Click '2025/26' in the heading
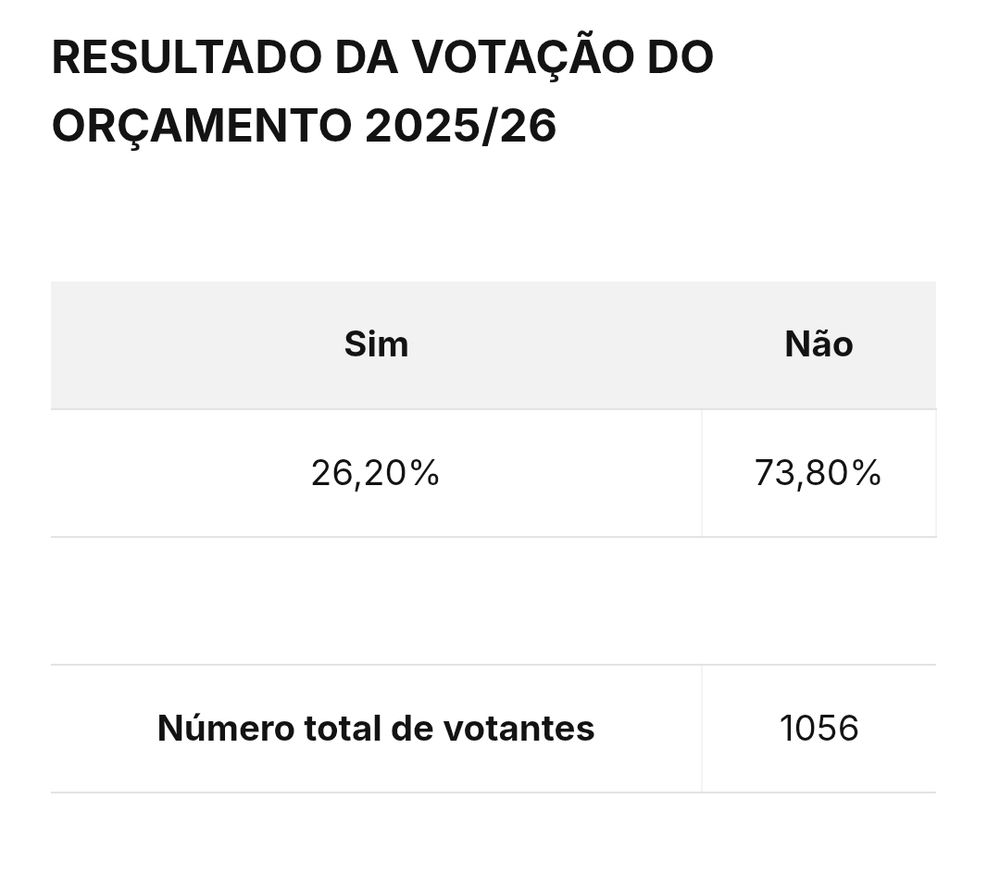Image resolution: width=1000 pixels, height=885 pixels. [x=460, y=126]
